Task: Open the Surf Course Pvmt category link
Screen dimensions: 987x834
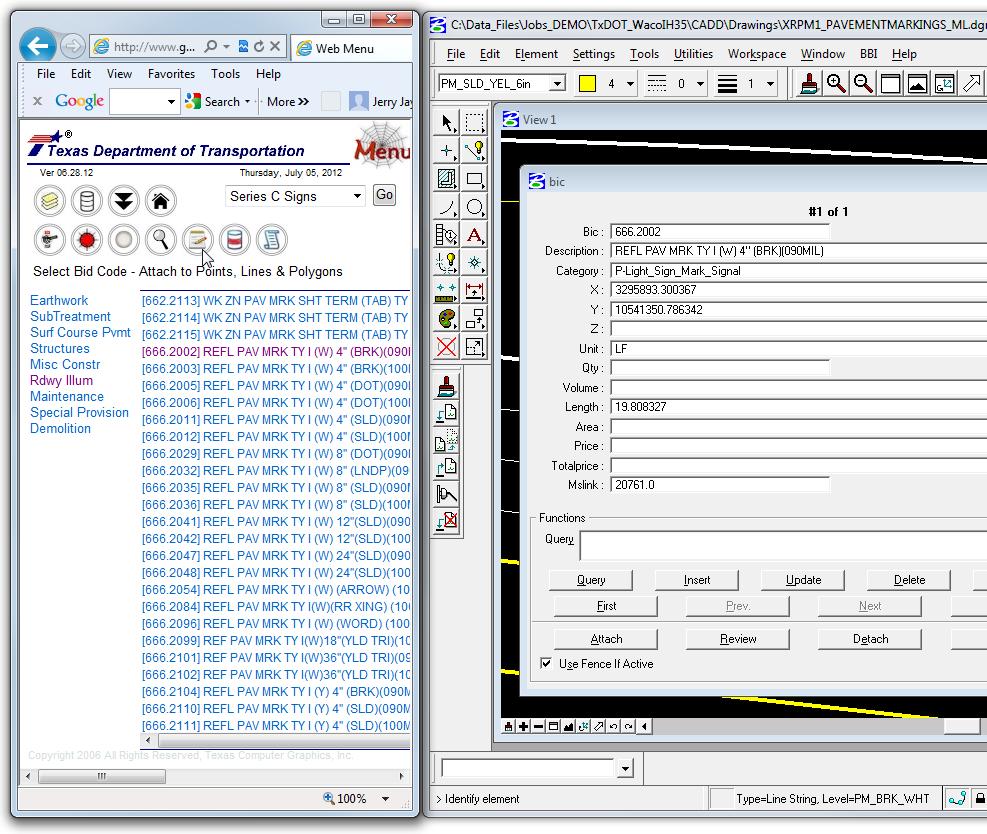Action: (80, 332)
